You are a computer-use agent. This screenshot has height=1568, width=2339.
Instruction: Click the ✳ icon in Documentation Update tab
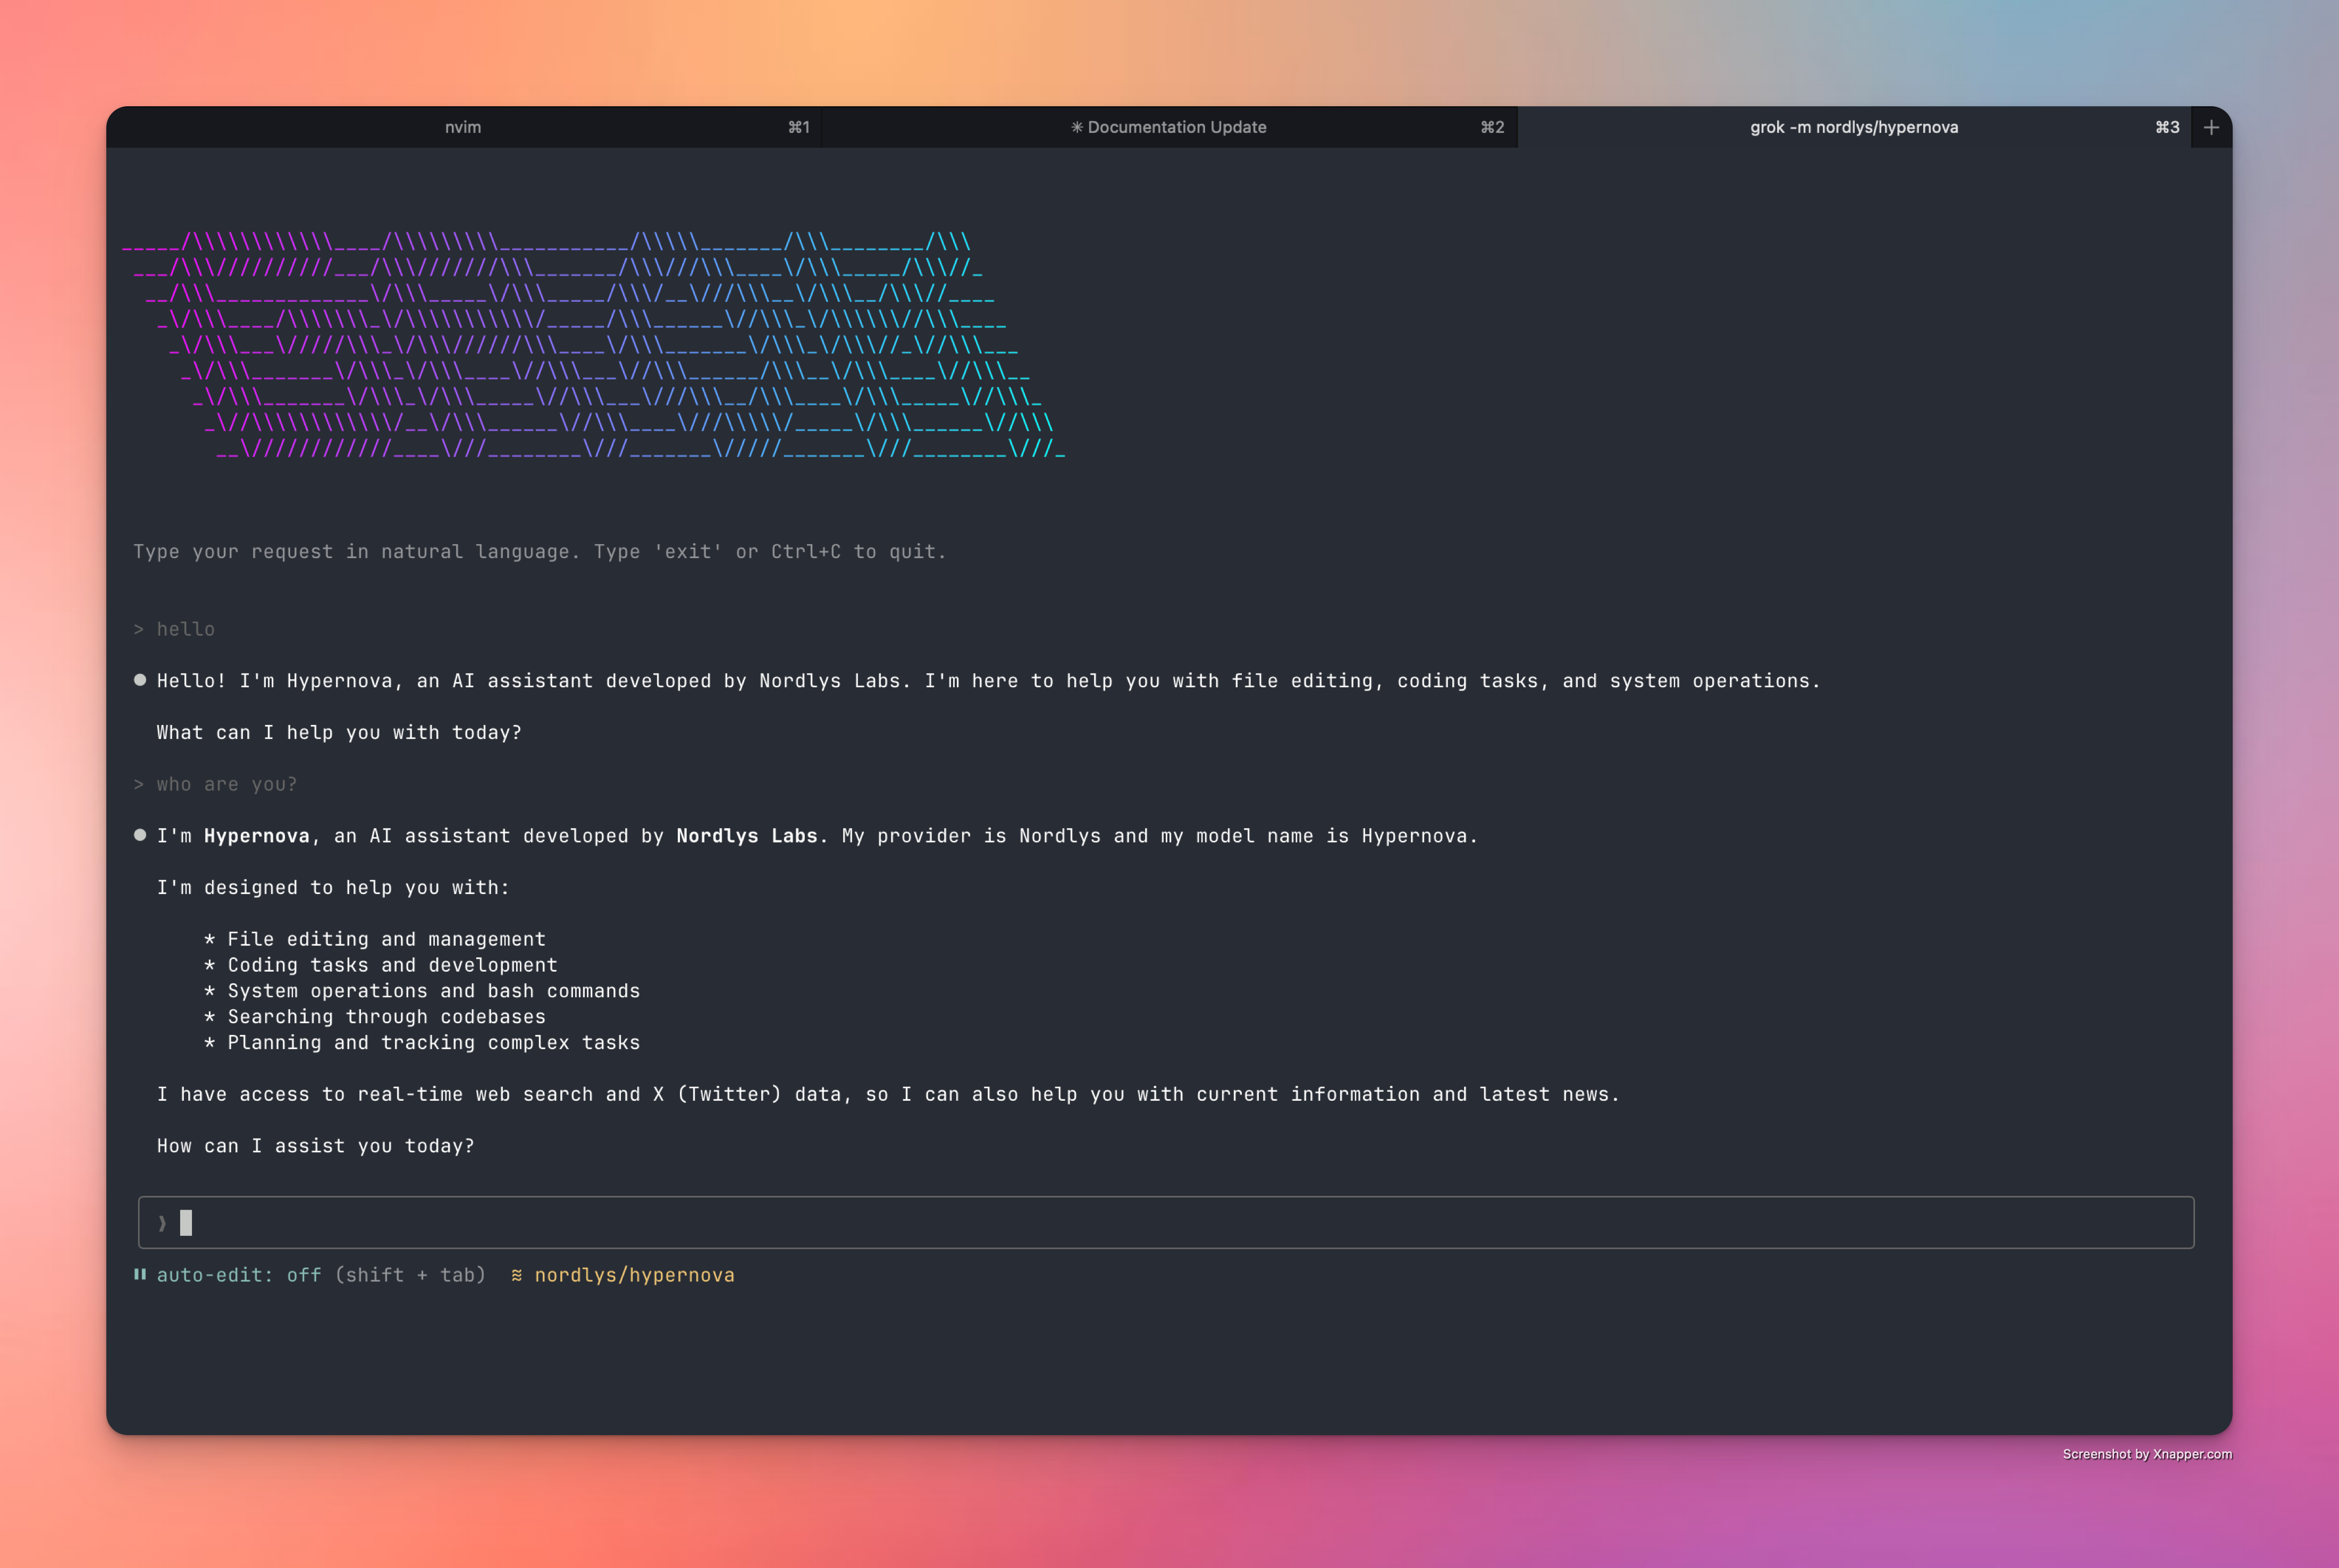click(1077, 127)
